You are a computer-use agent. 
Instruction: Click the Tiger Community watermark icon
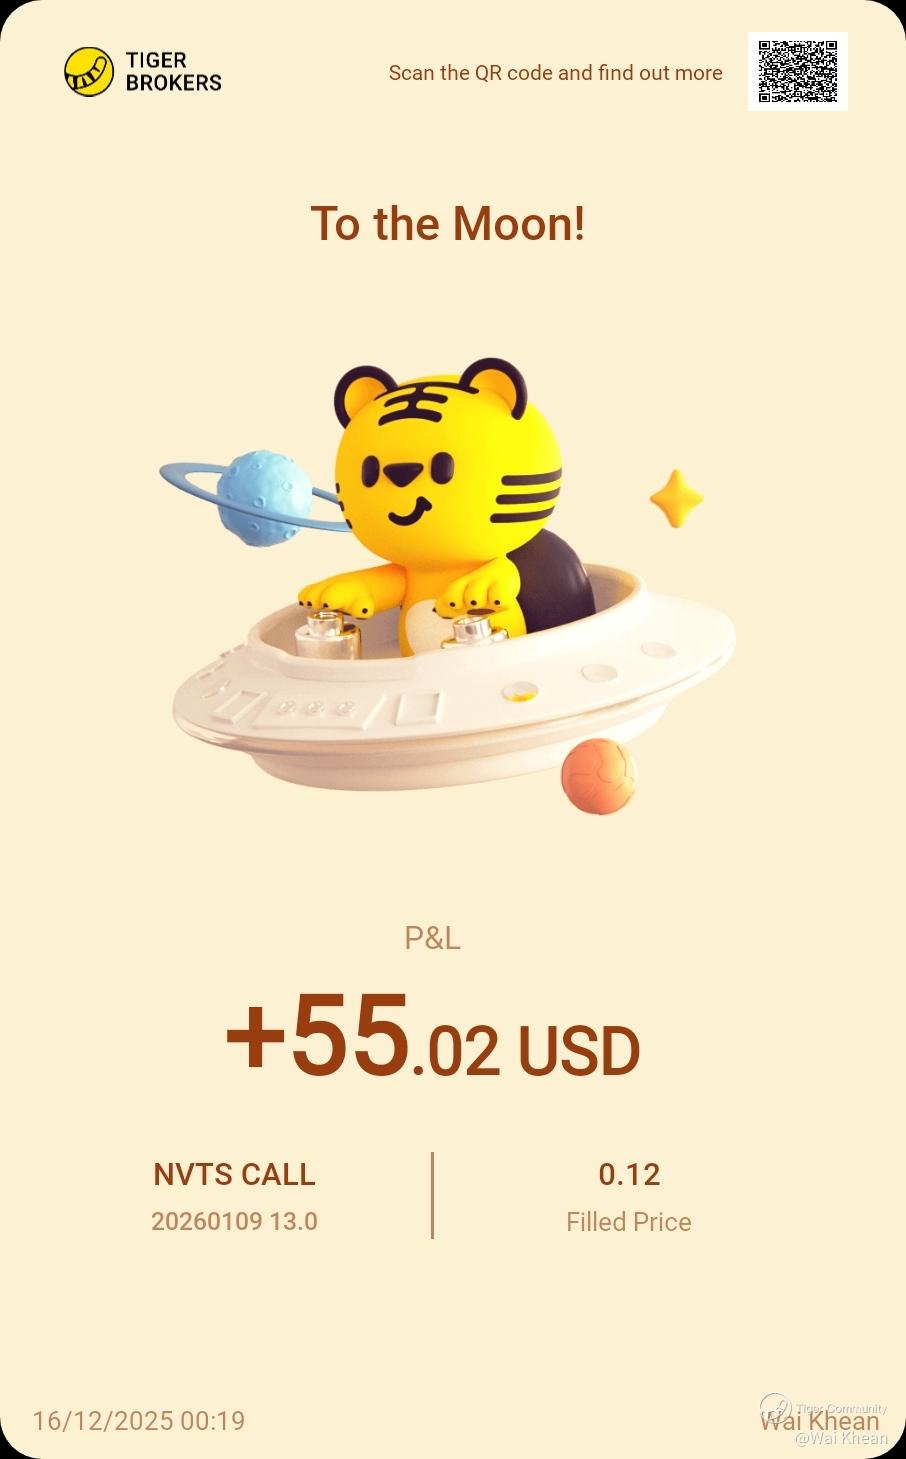tap(776, 1409)
